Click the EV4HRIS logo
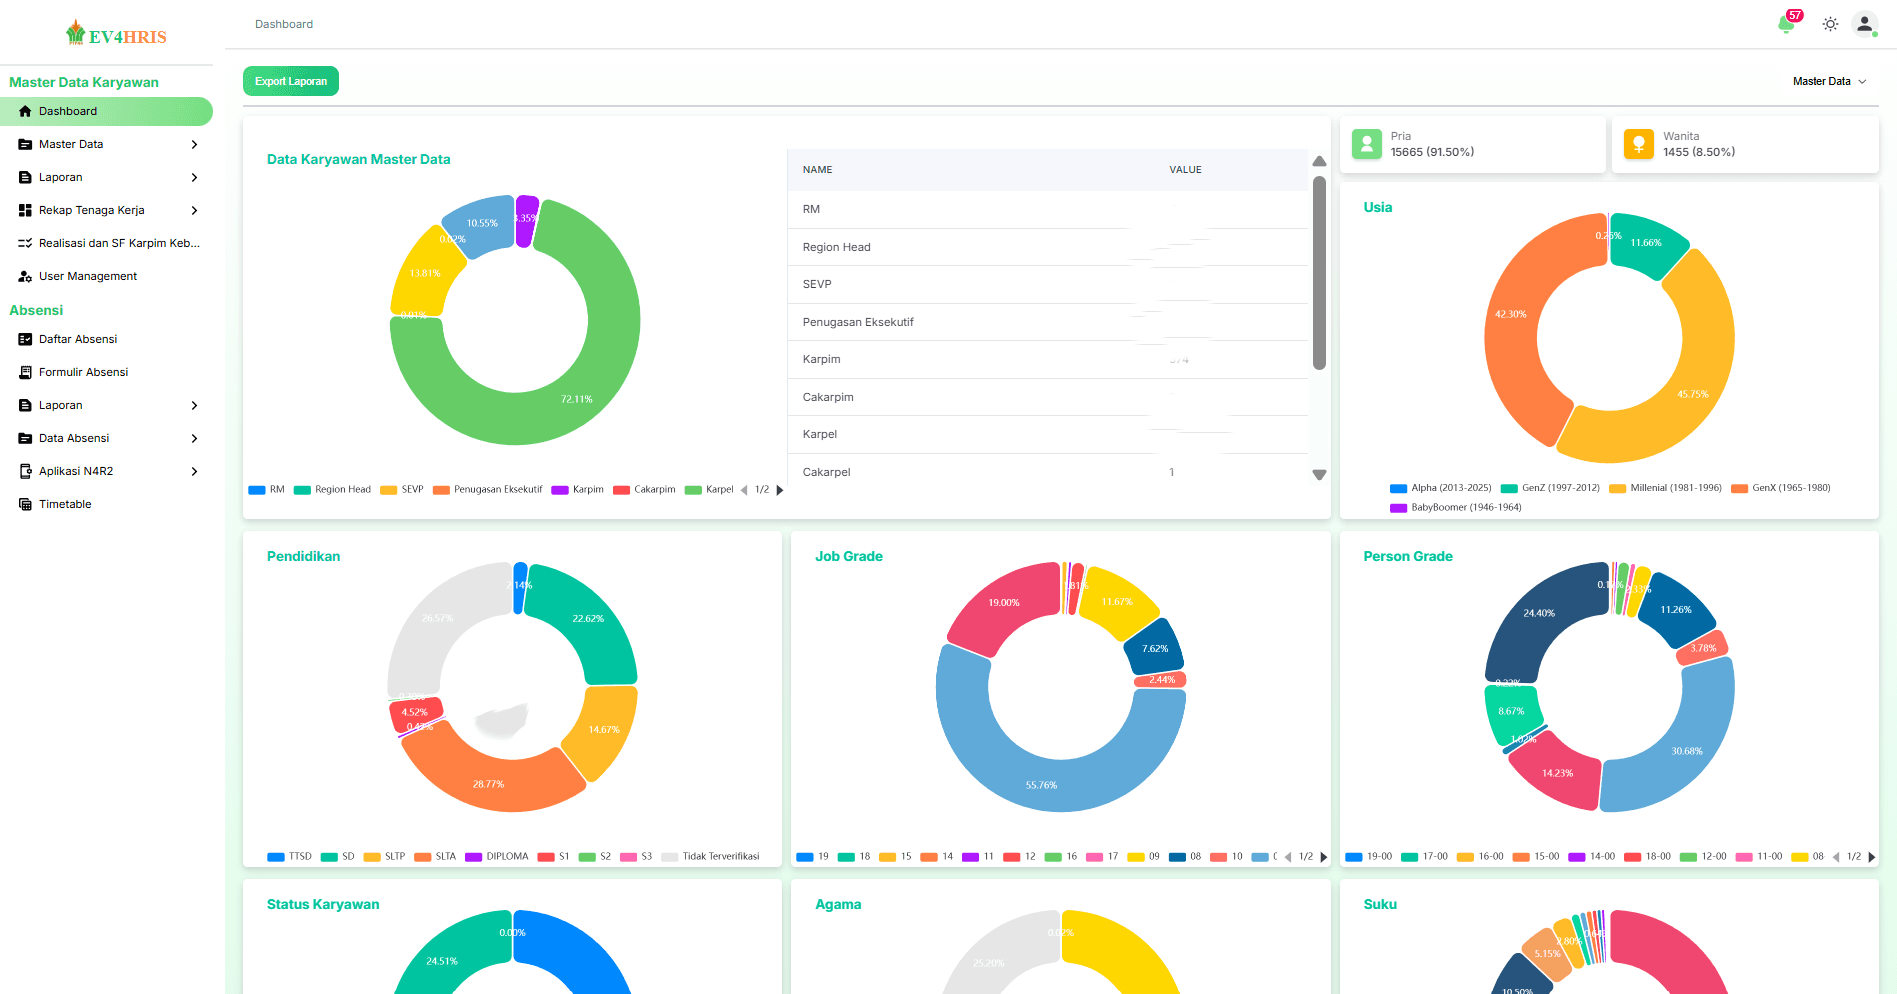Viewport: 1897px width, 994px height. pyautogui.click(x=116, y=35)
